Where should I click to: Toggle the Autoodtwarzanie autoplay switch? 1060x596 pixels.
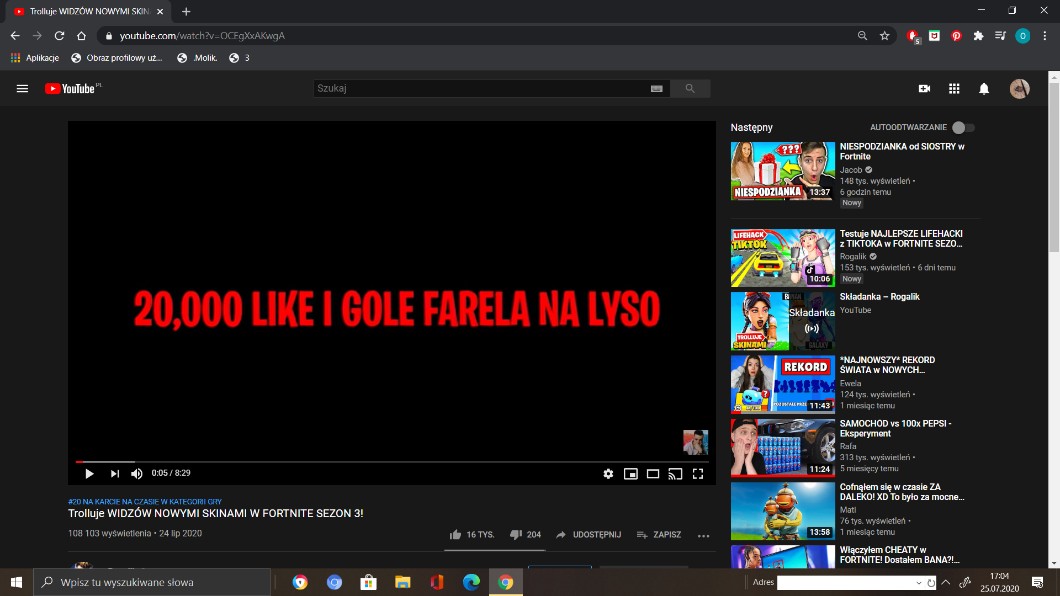click(x=962, y=128)
